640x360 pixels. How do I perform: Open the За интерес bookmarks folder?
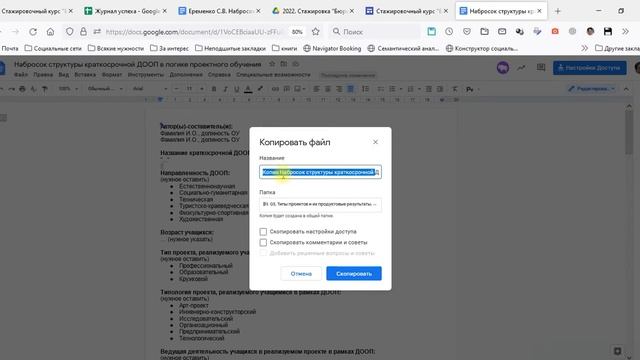(169, 48)
